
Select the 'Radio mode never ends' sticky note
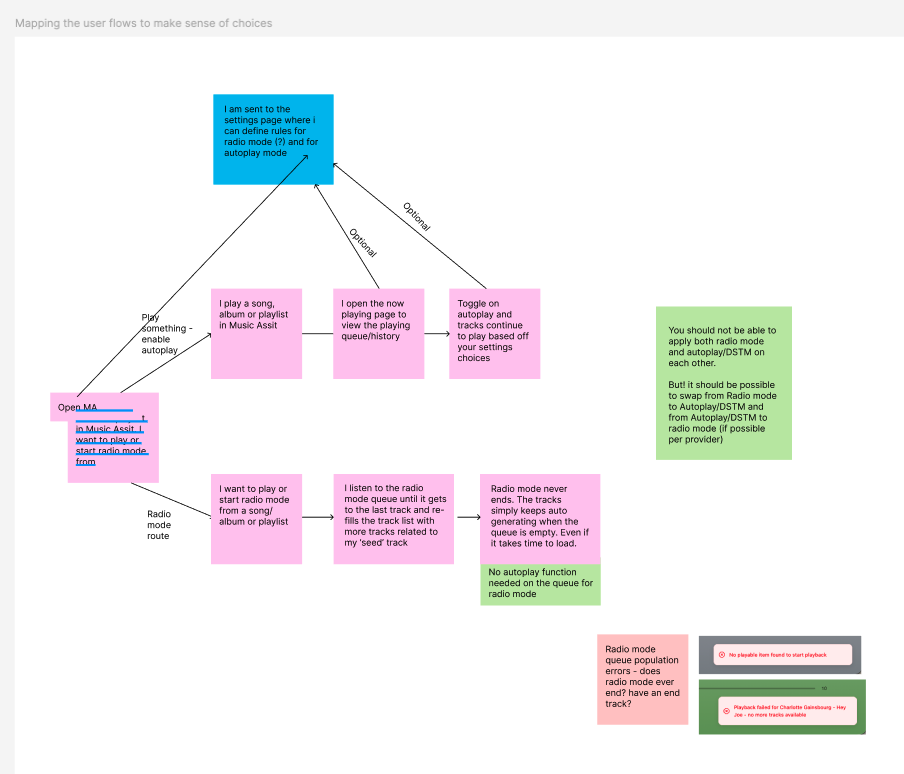point(540,519)
